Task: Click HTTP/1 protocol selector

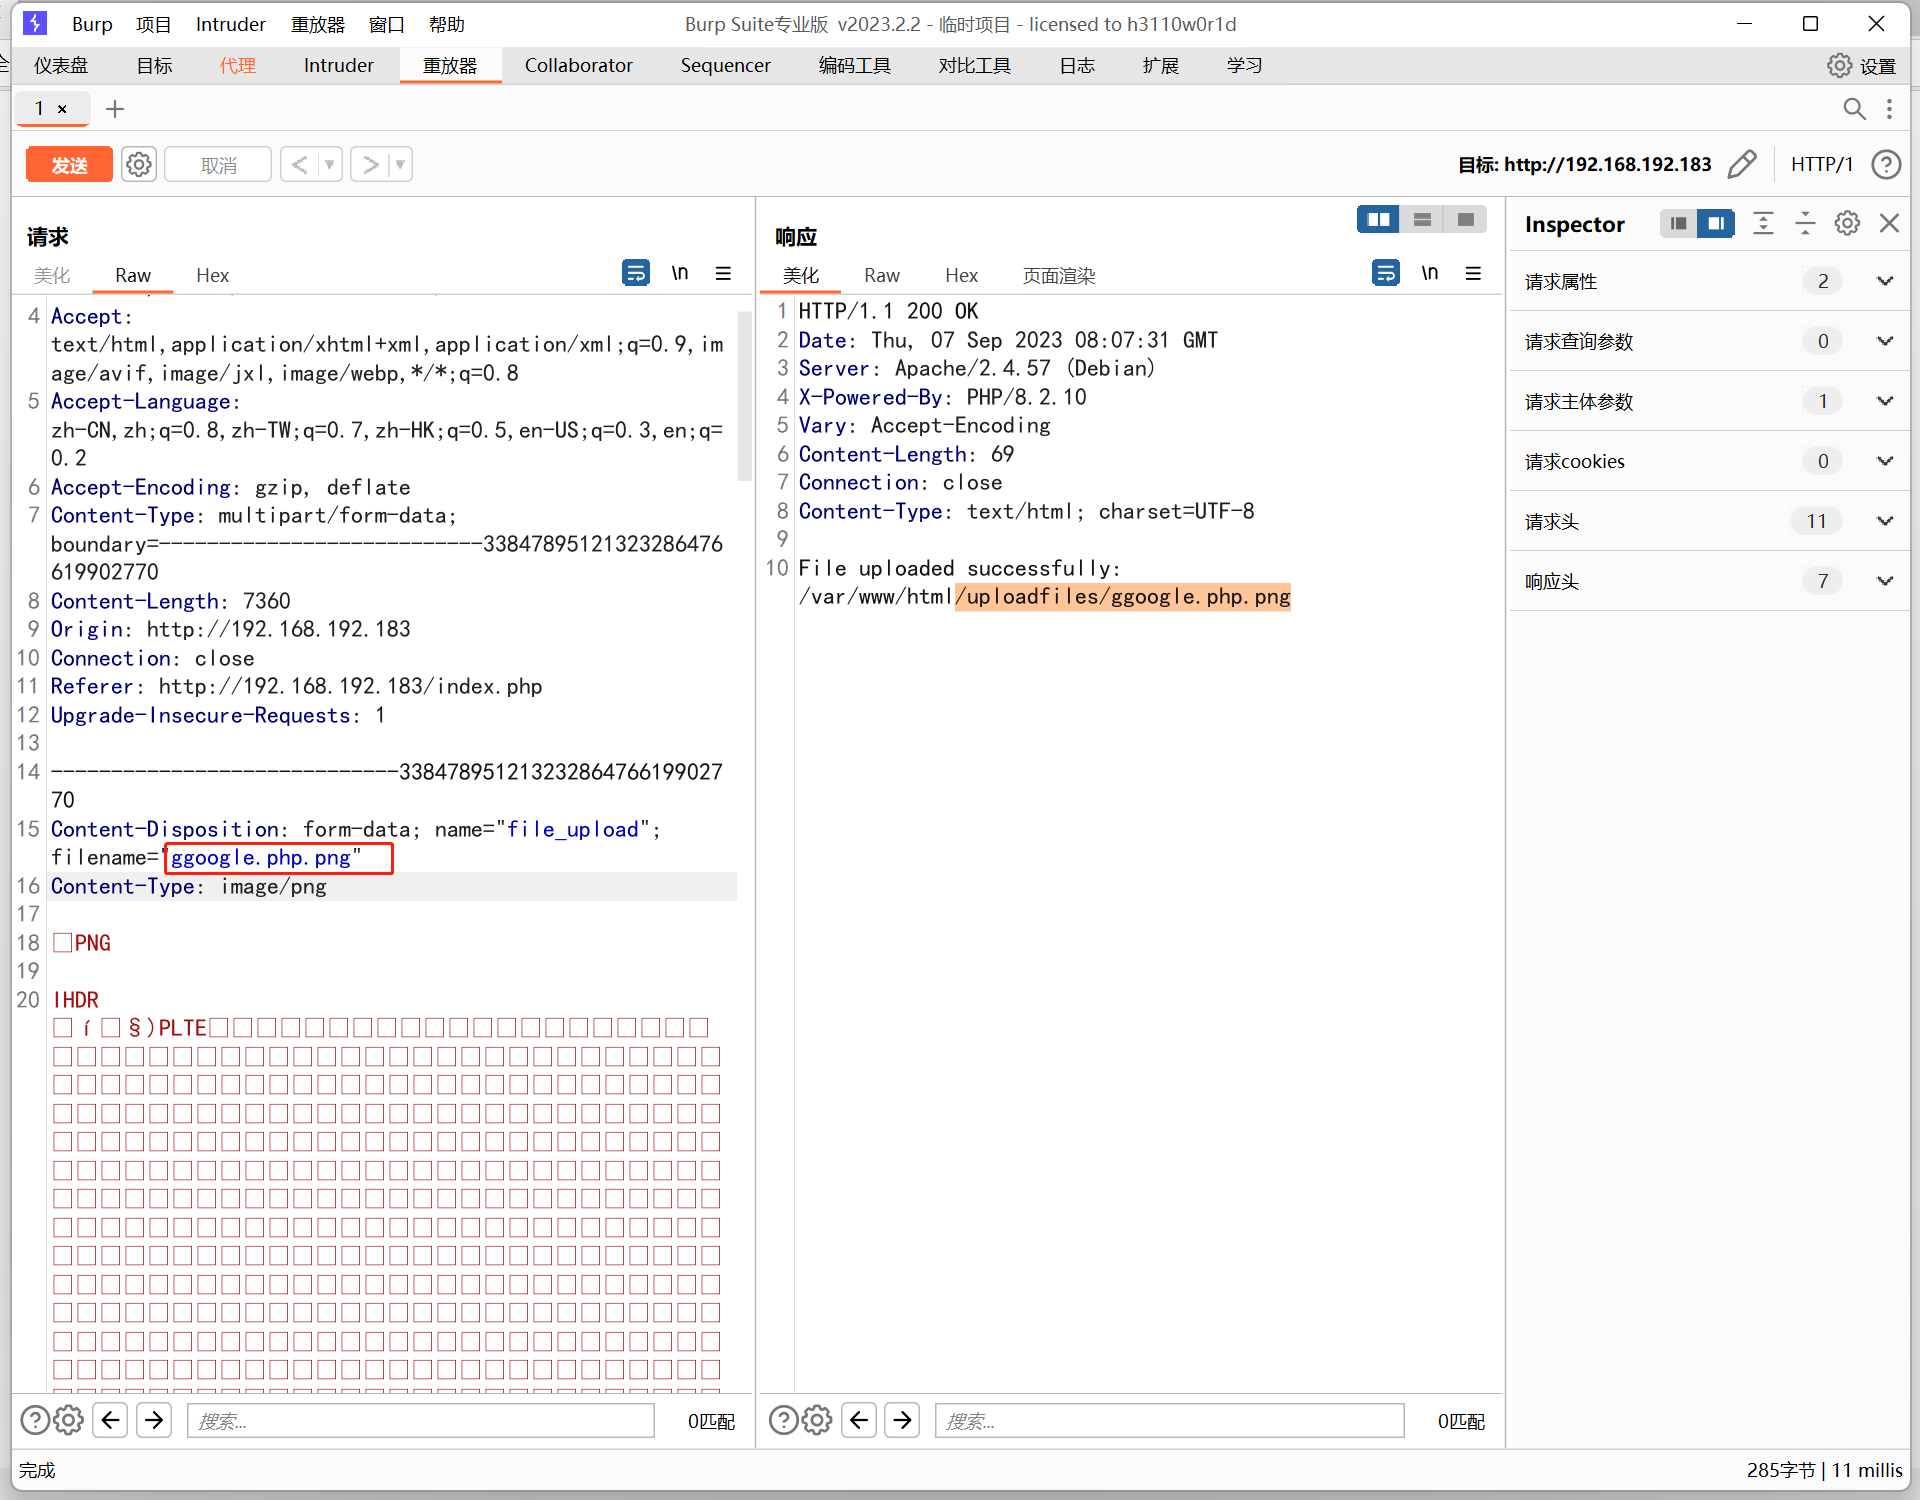Action: (1822, 164)
